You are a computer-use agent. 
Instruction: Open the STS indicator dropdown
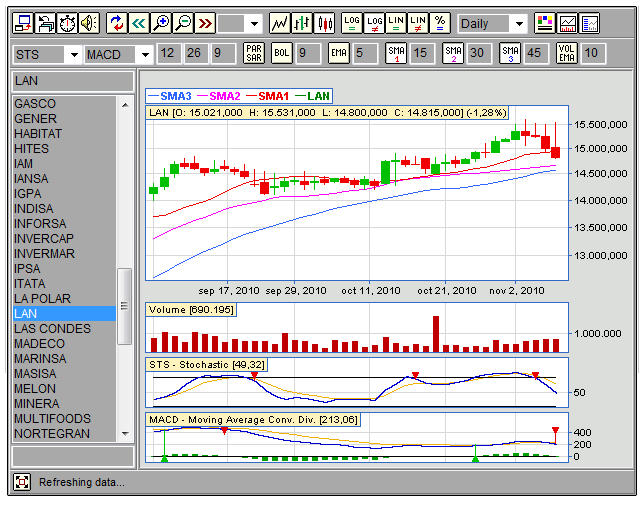pos(72,54)
